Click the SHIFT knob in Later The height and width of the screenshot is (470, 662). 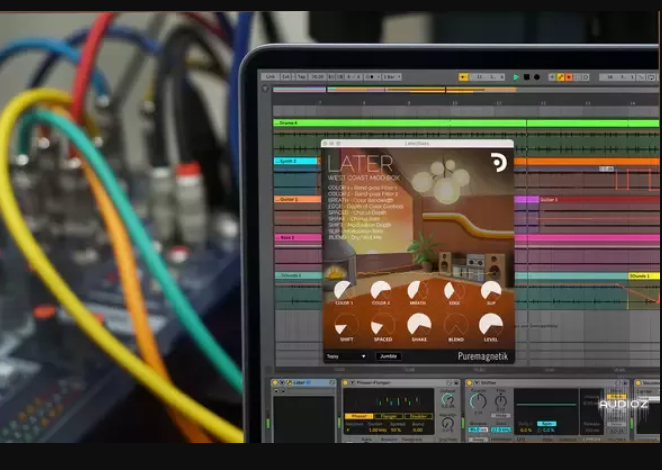[346, 325]
